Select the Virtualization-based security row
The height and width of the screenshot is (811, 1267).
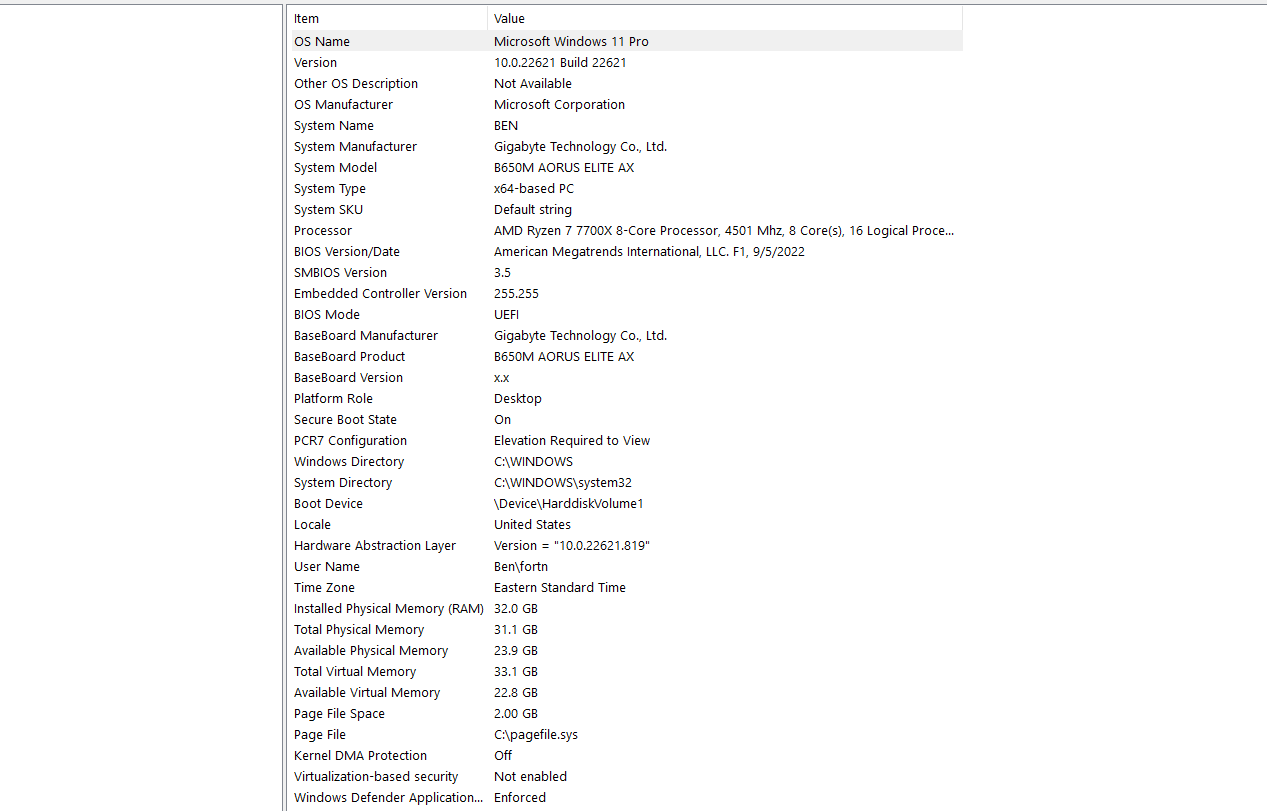pos(626,776)
